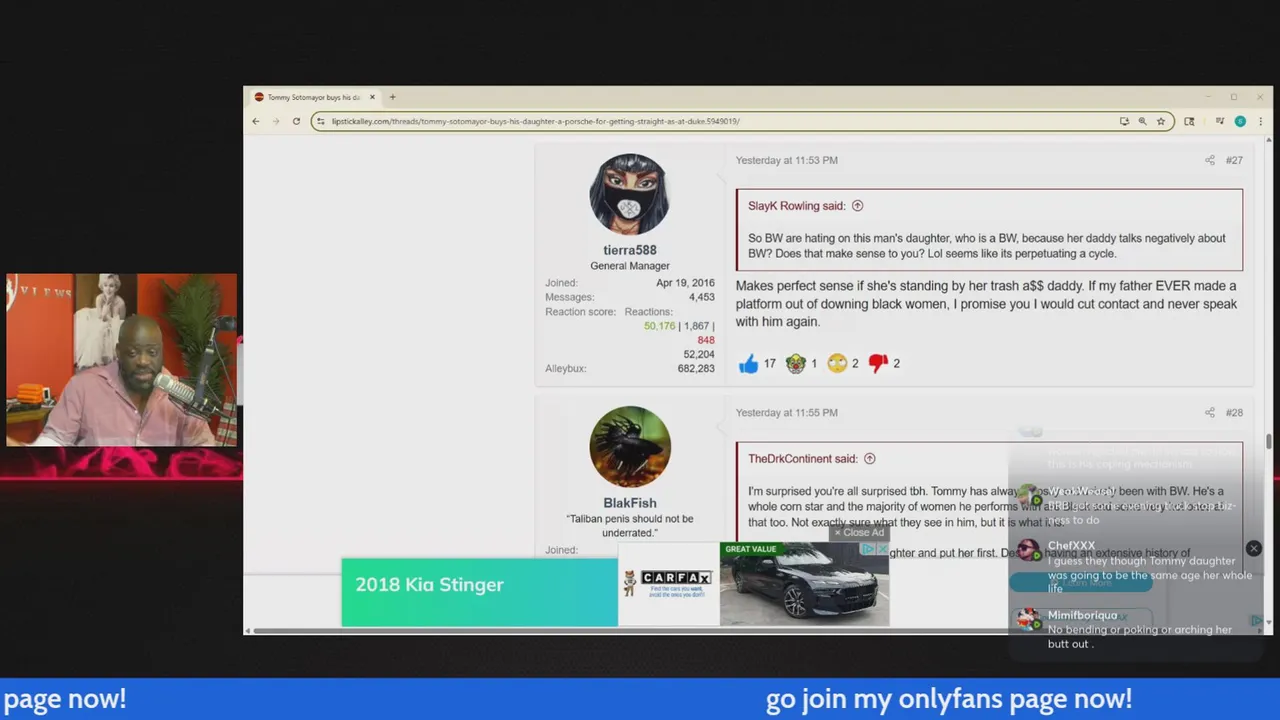Open the Chrome profile avatar
The width and height of the screenshot is (1280, 720).
point(1240,121)
